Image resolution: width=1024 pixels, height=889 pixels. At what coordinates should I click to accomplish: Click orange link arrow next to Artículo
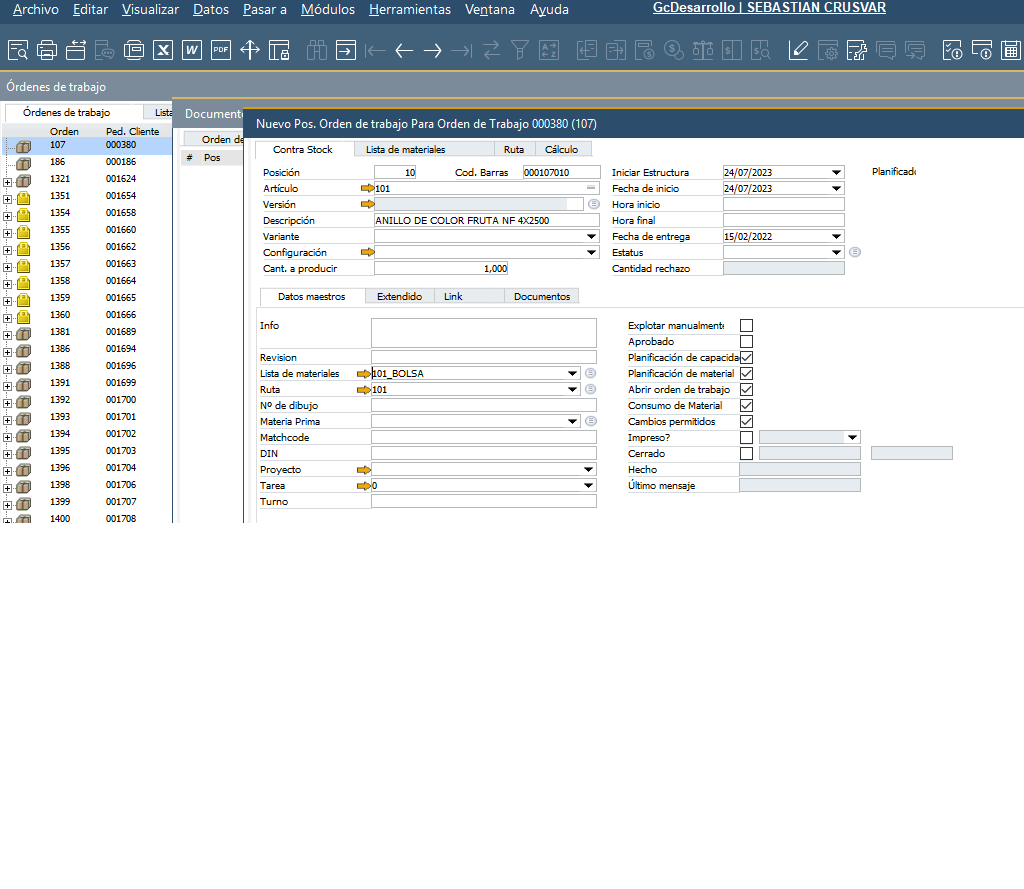pyautogui.click(x=368, y=188)
